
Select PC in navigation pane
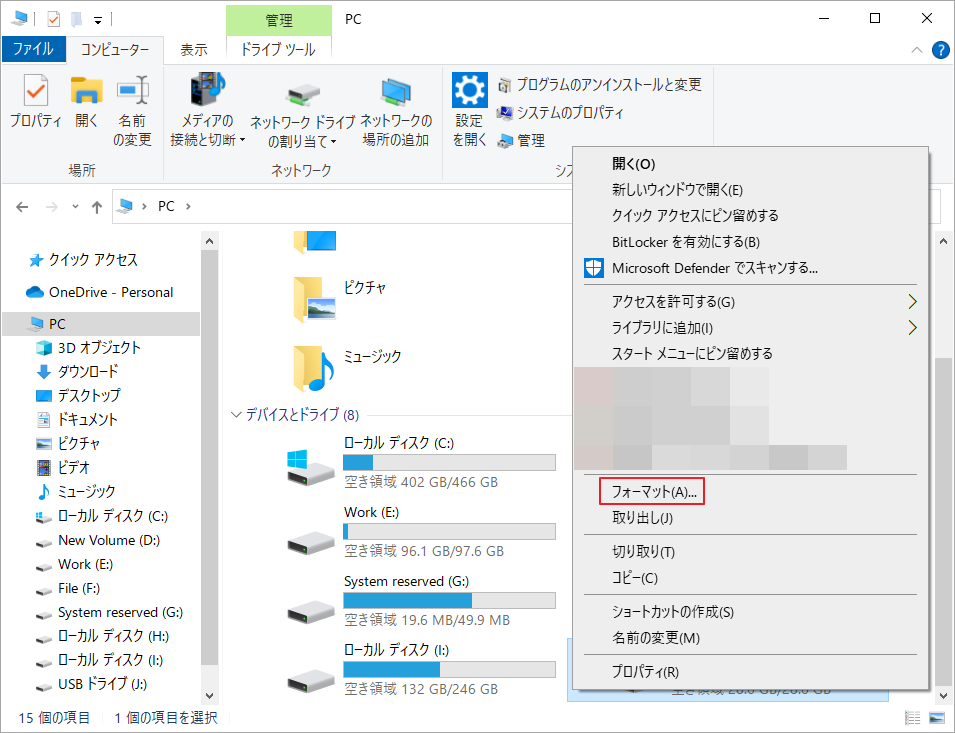click(x=101, y=324)
